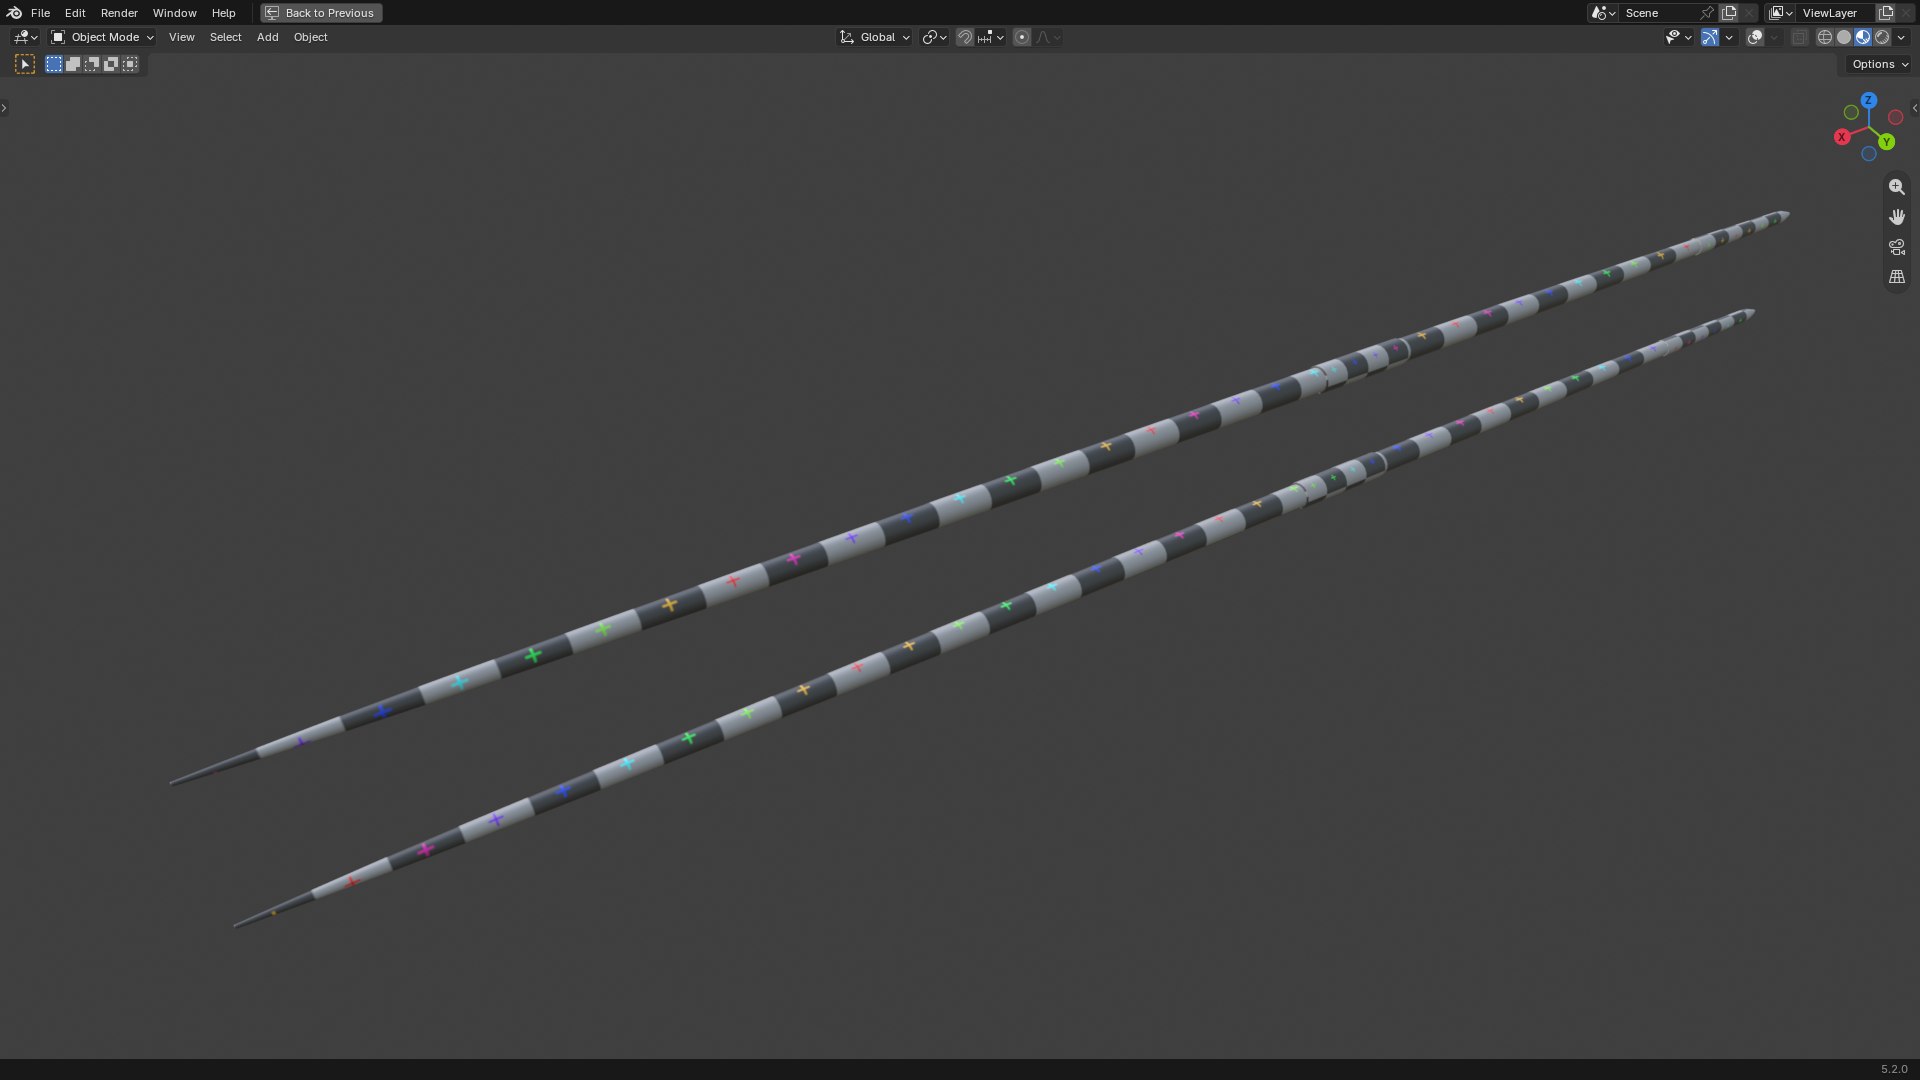Click the negative Z axis gizmo circle
Image resolution: width=1920 pixels, height=1080 pixels.
coord(1868,154)
